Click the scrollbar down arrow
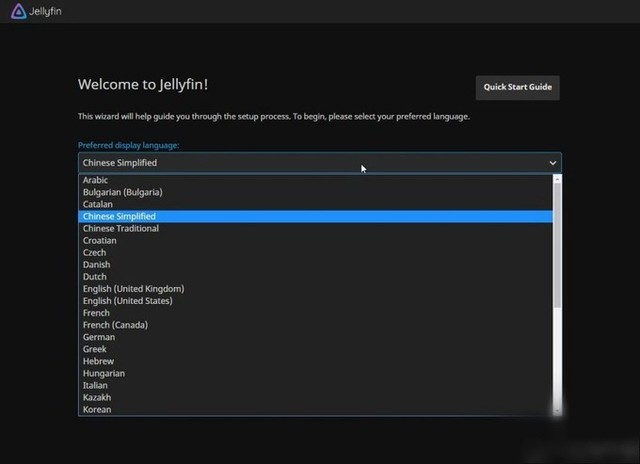 pyautogui.click(x=557, y=411)
